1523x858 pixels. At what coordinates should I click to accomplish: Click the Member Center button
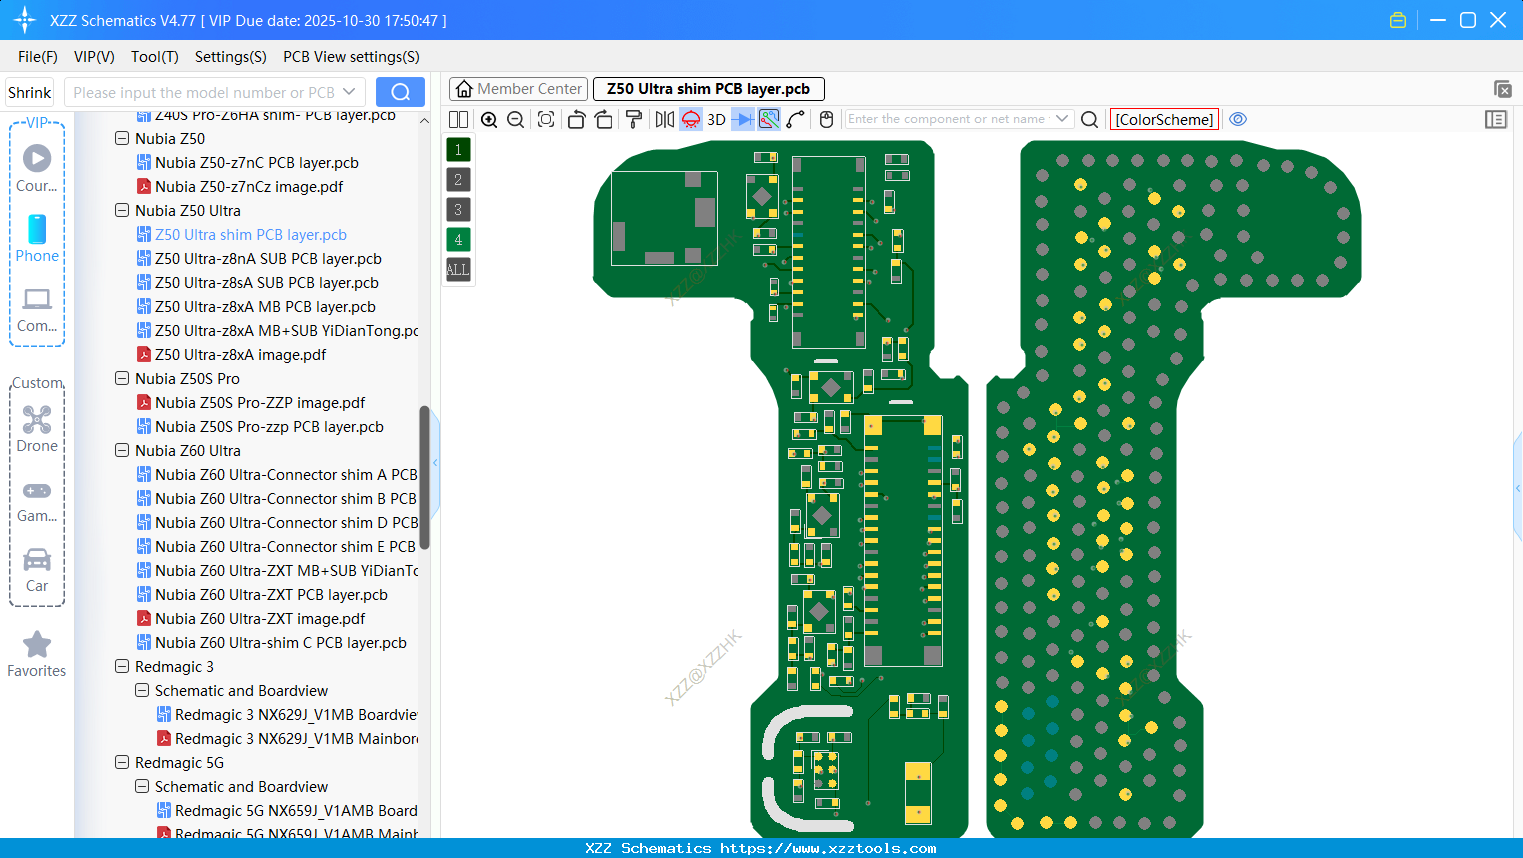pyautogui.click(x=518, y=89)
